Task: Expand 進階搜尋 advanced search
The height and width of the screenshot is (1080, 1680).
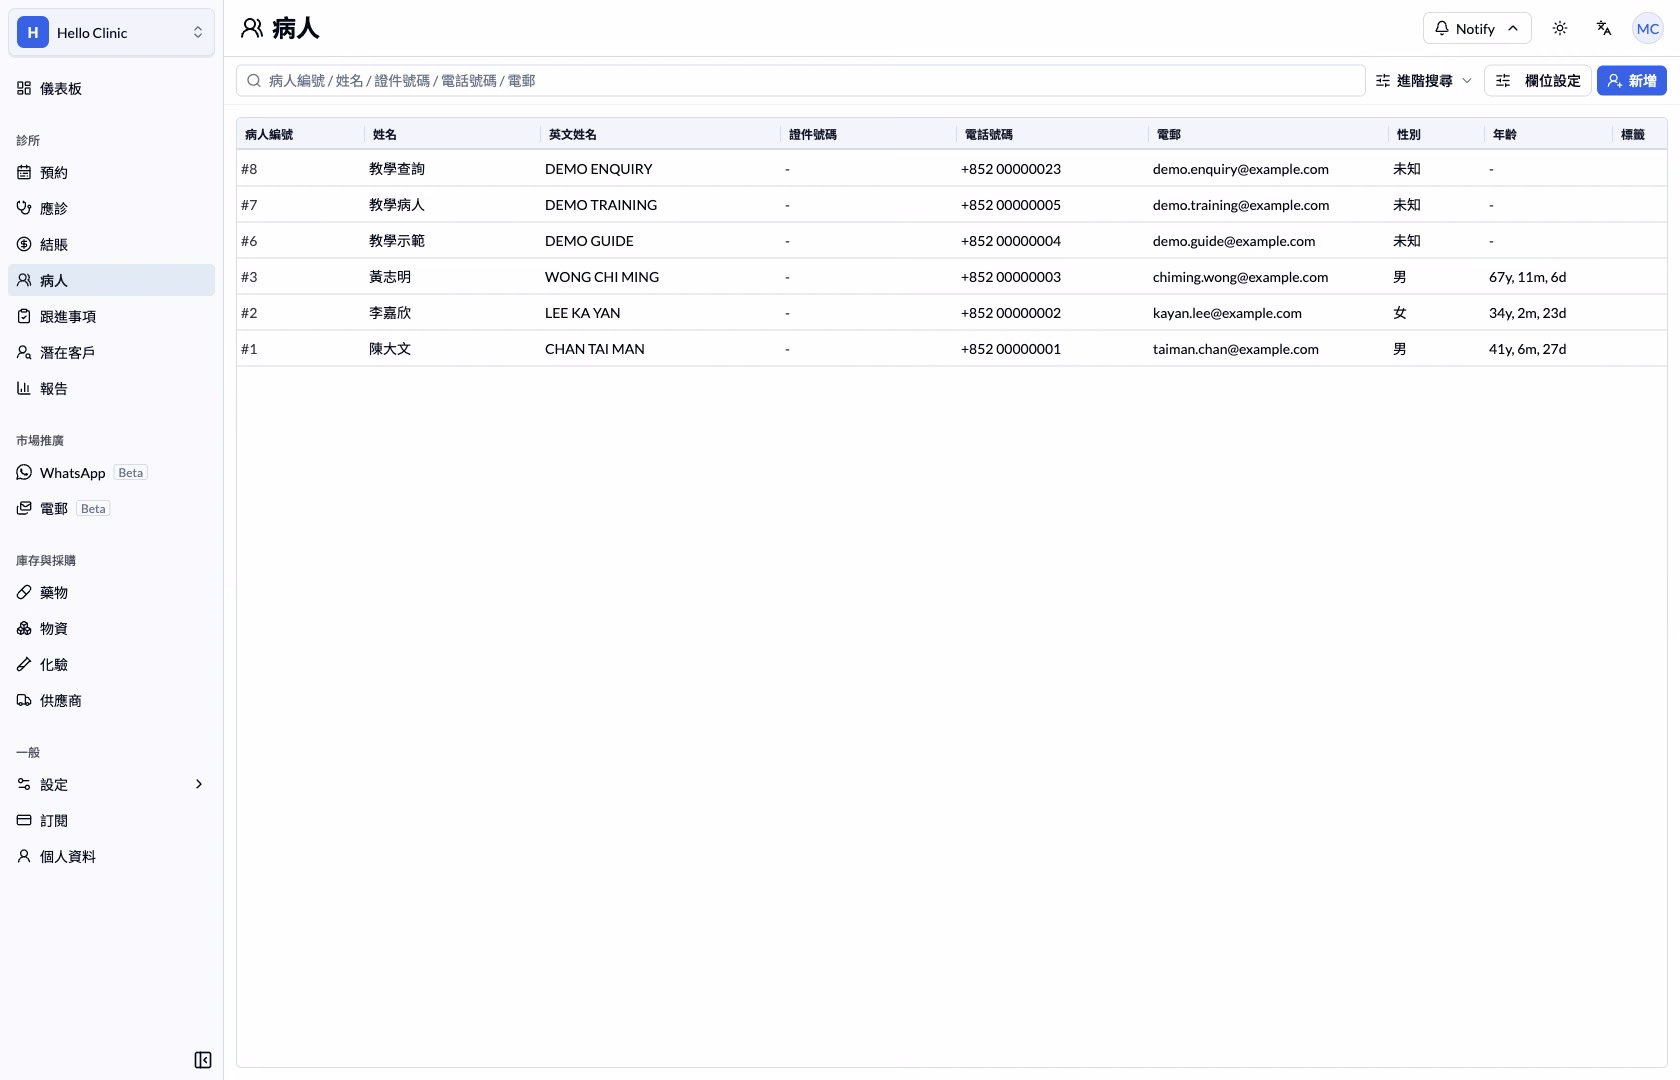Action: coord(1424,81)
